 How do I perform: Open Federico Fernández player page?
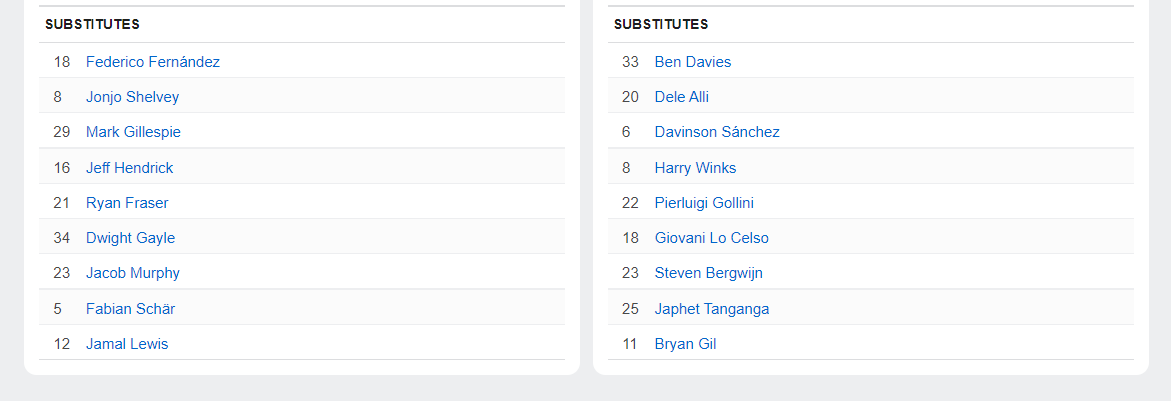[153, 62]
